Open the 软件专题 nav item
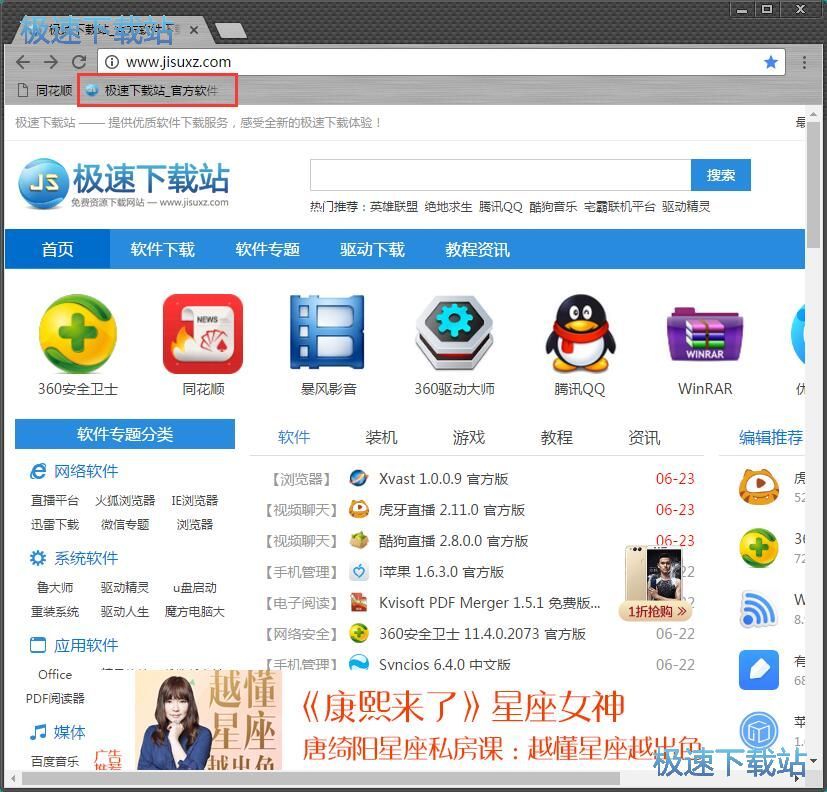This screenshot has width=827, height=792. 267,249
